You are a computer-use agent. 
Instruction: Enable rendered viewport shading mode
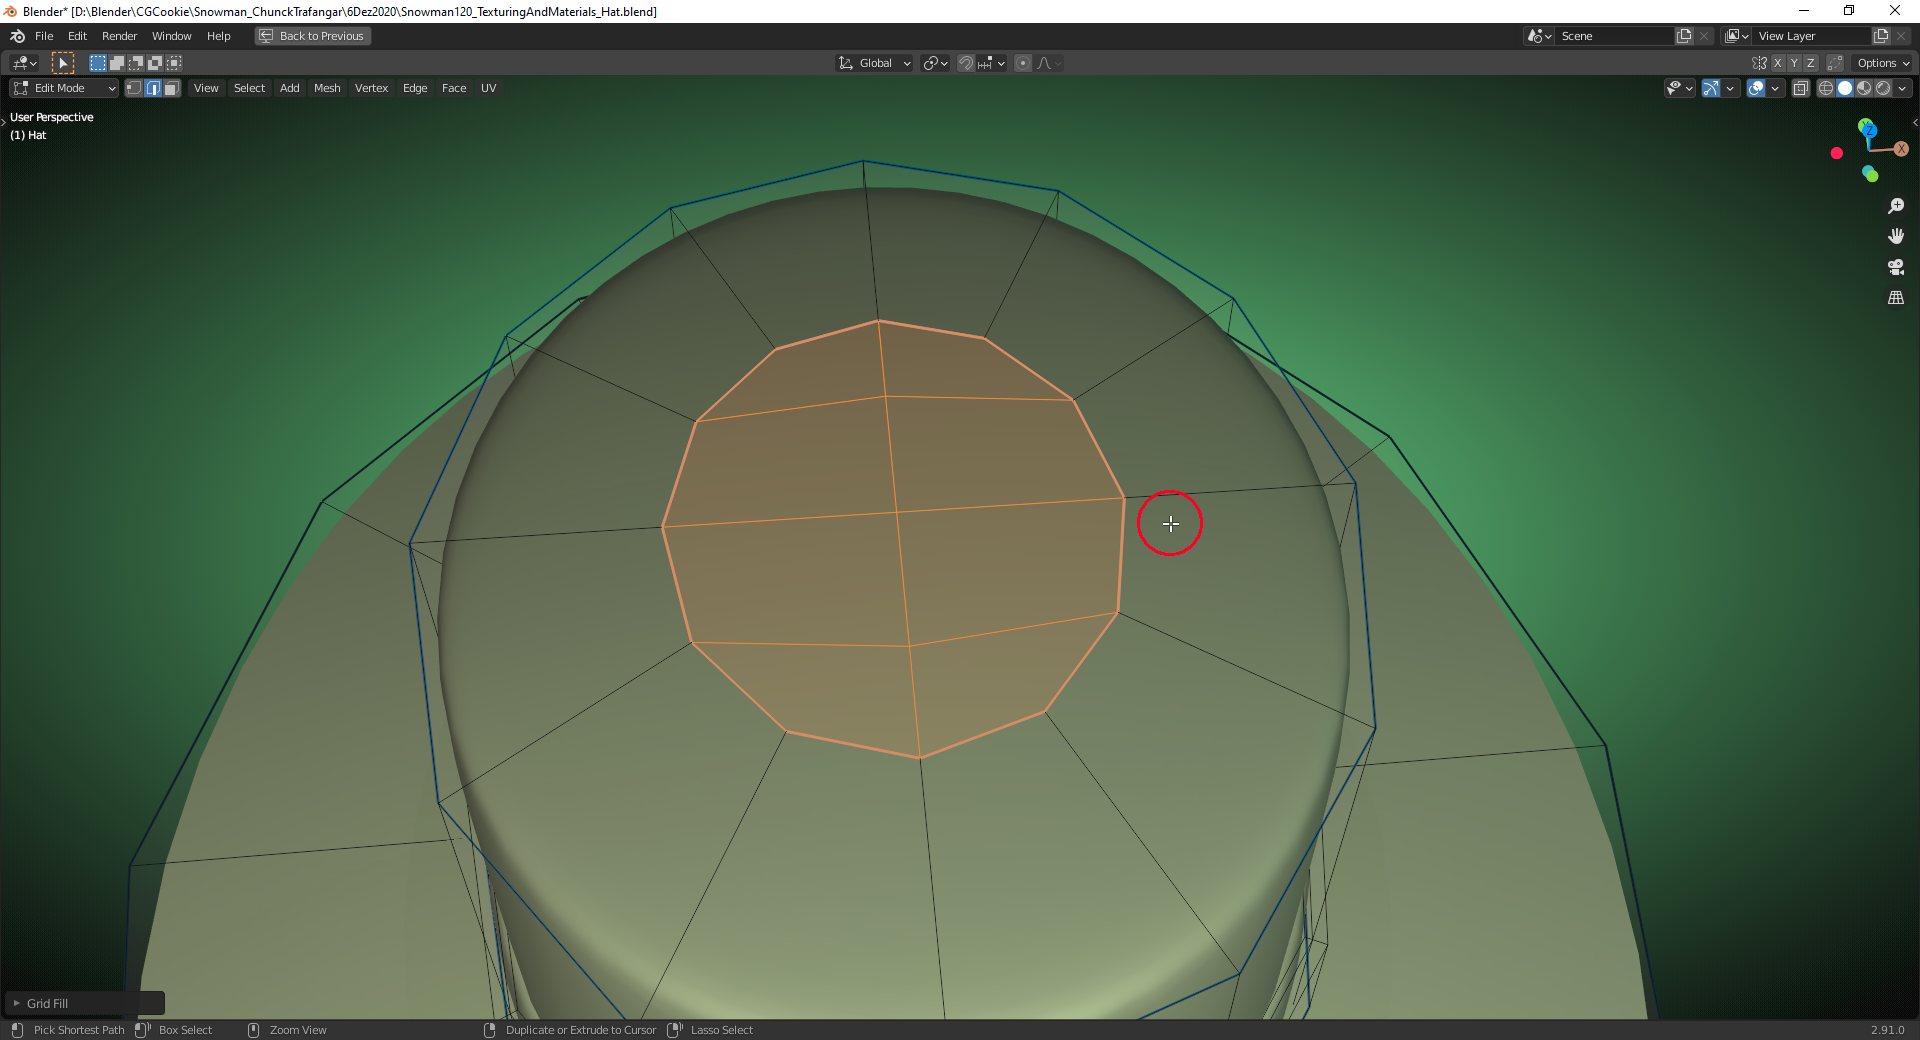(x=1884, y=88)
